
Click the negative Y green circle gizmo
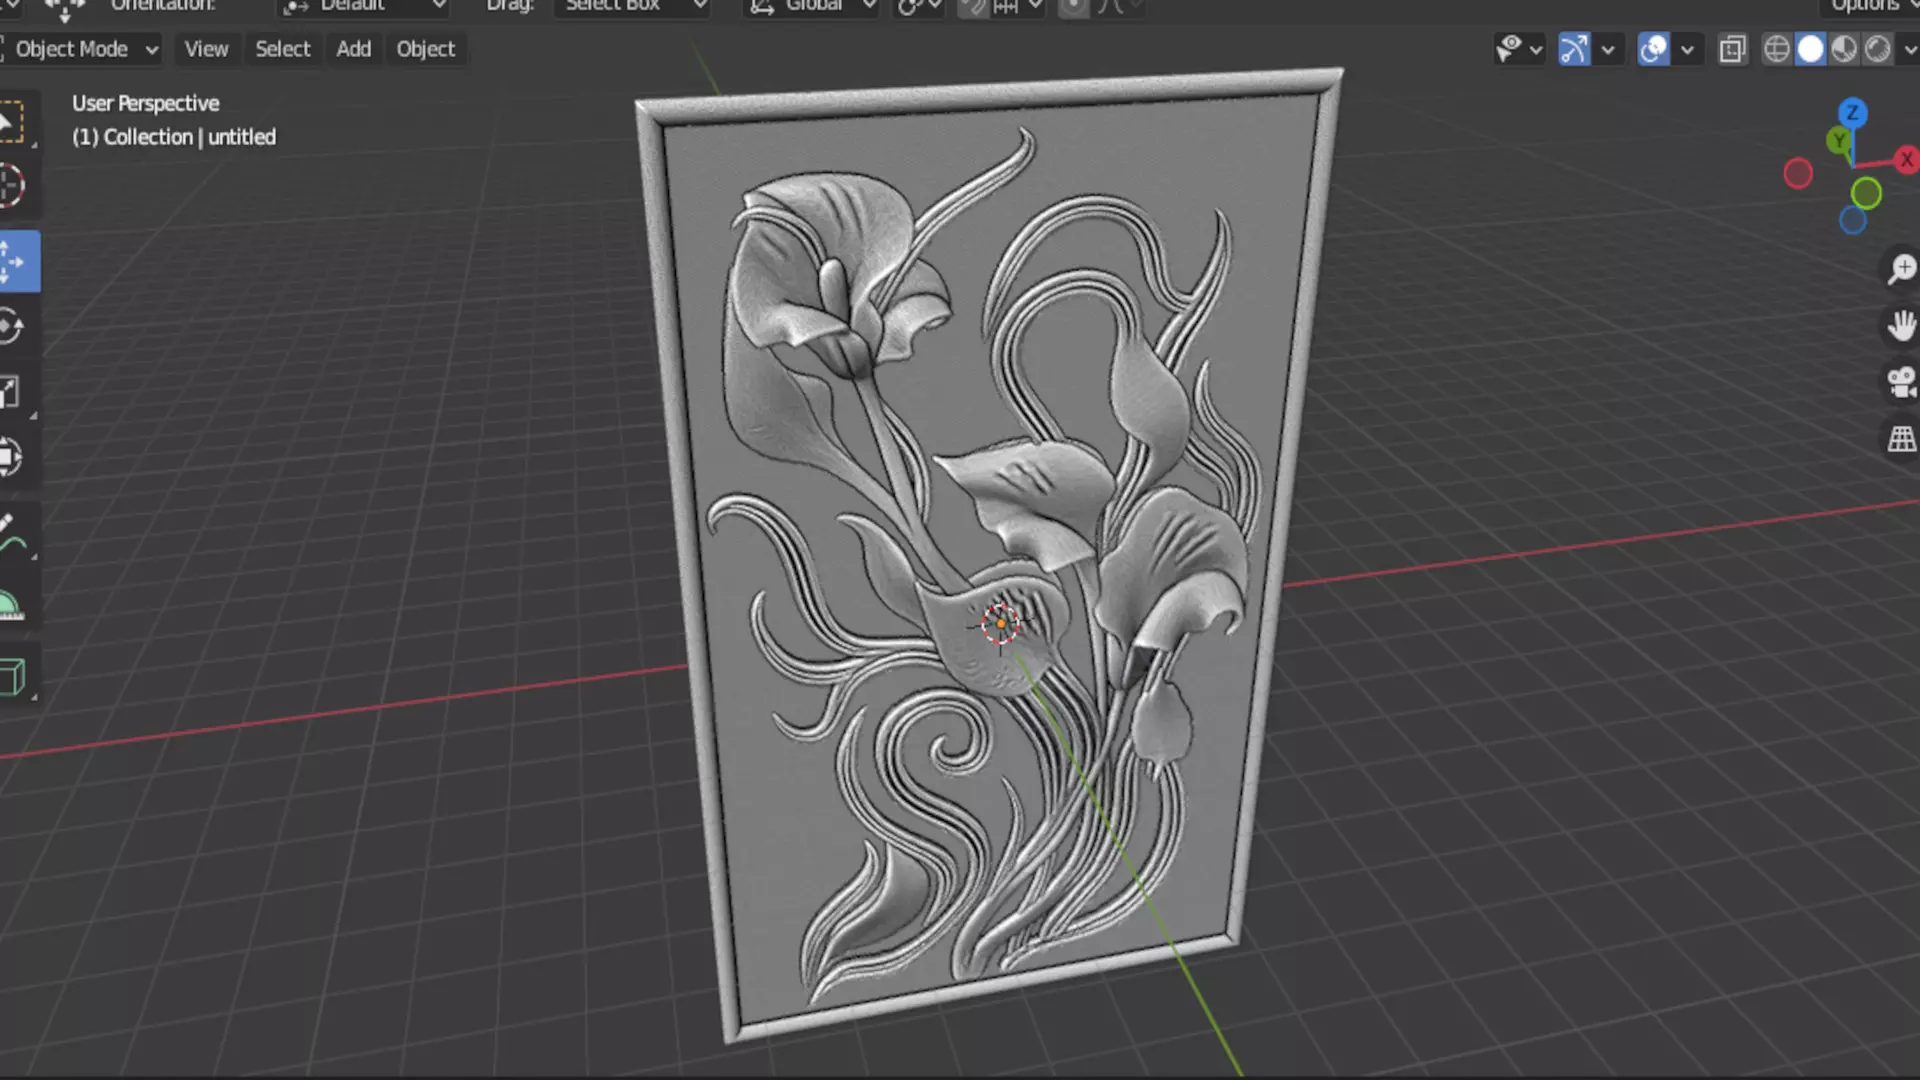(1866, 193)
